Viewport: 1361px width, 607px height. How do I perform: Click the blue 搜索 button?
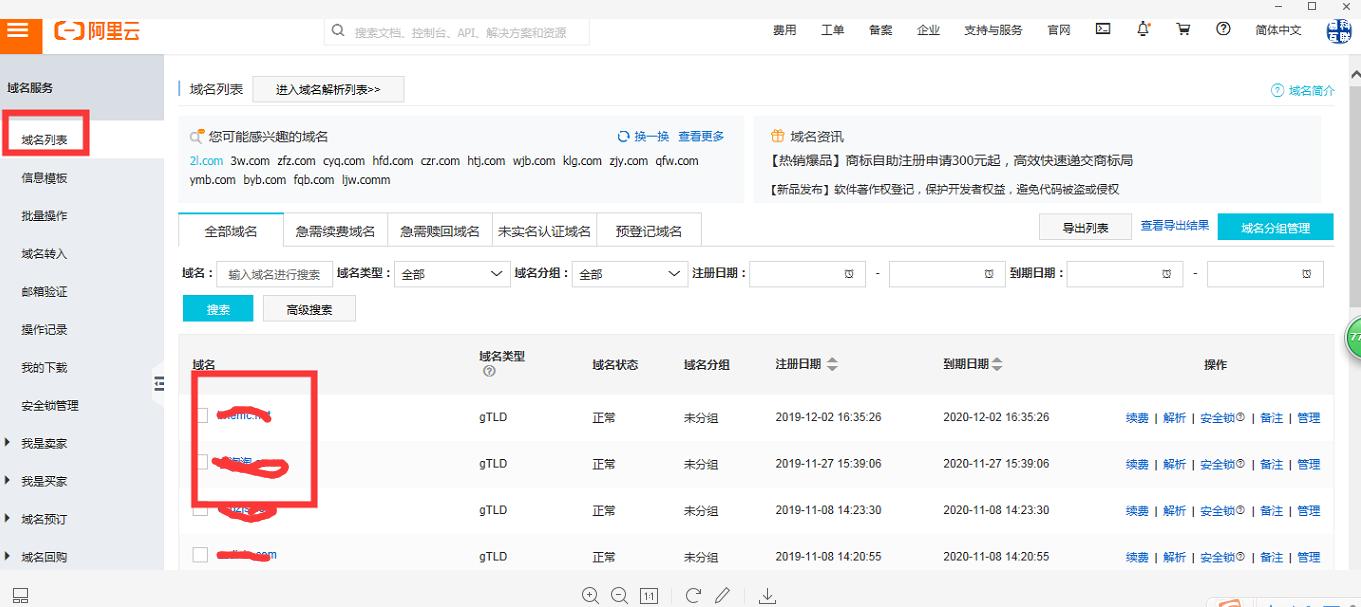pos(218,309)
